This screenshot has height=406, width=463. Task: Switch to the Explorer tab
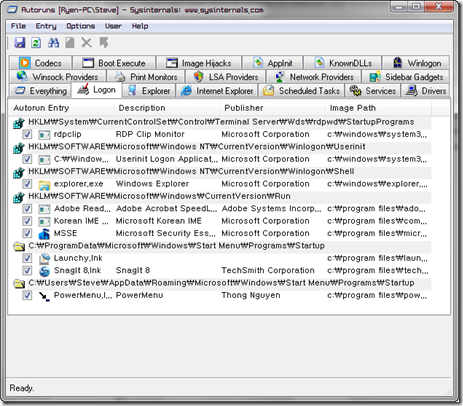pyautogui.click(x=149, y=91)
